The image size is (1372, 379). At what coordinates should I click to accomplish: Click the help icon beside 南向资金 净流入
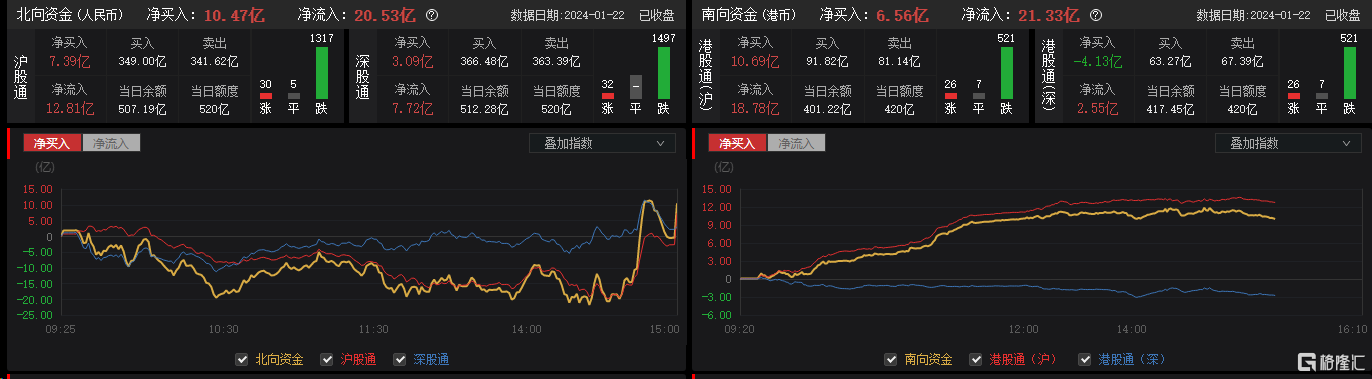[1096, 16]
